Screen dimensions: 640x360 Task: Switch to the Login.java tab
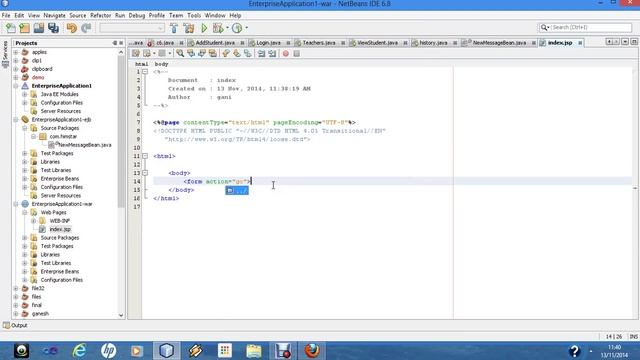coord(268,42)
